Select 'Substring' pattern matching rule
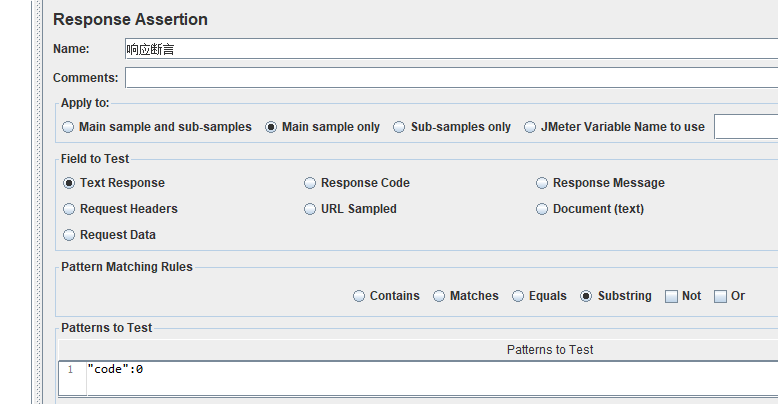Image resolution: width=778 pixels, height=404 pixels. tap(586, 296)
